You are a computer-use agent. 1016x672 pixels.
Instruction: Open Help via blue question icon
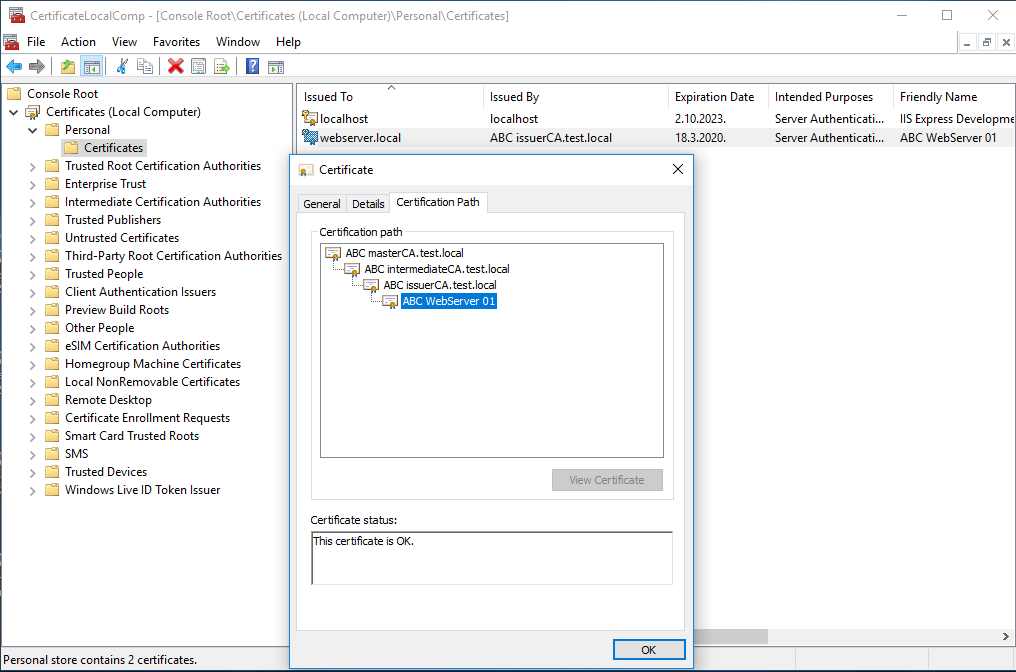point(253,66)
